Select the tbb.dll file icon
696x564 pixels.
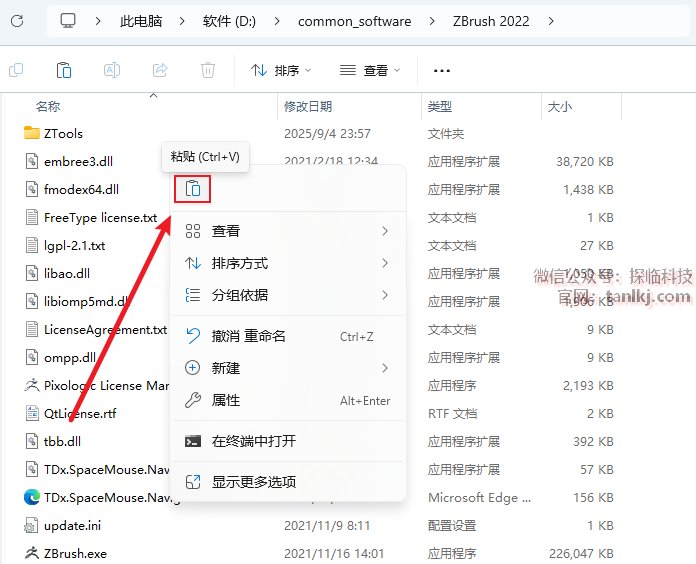point(32,441)
